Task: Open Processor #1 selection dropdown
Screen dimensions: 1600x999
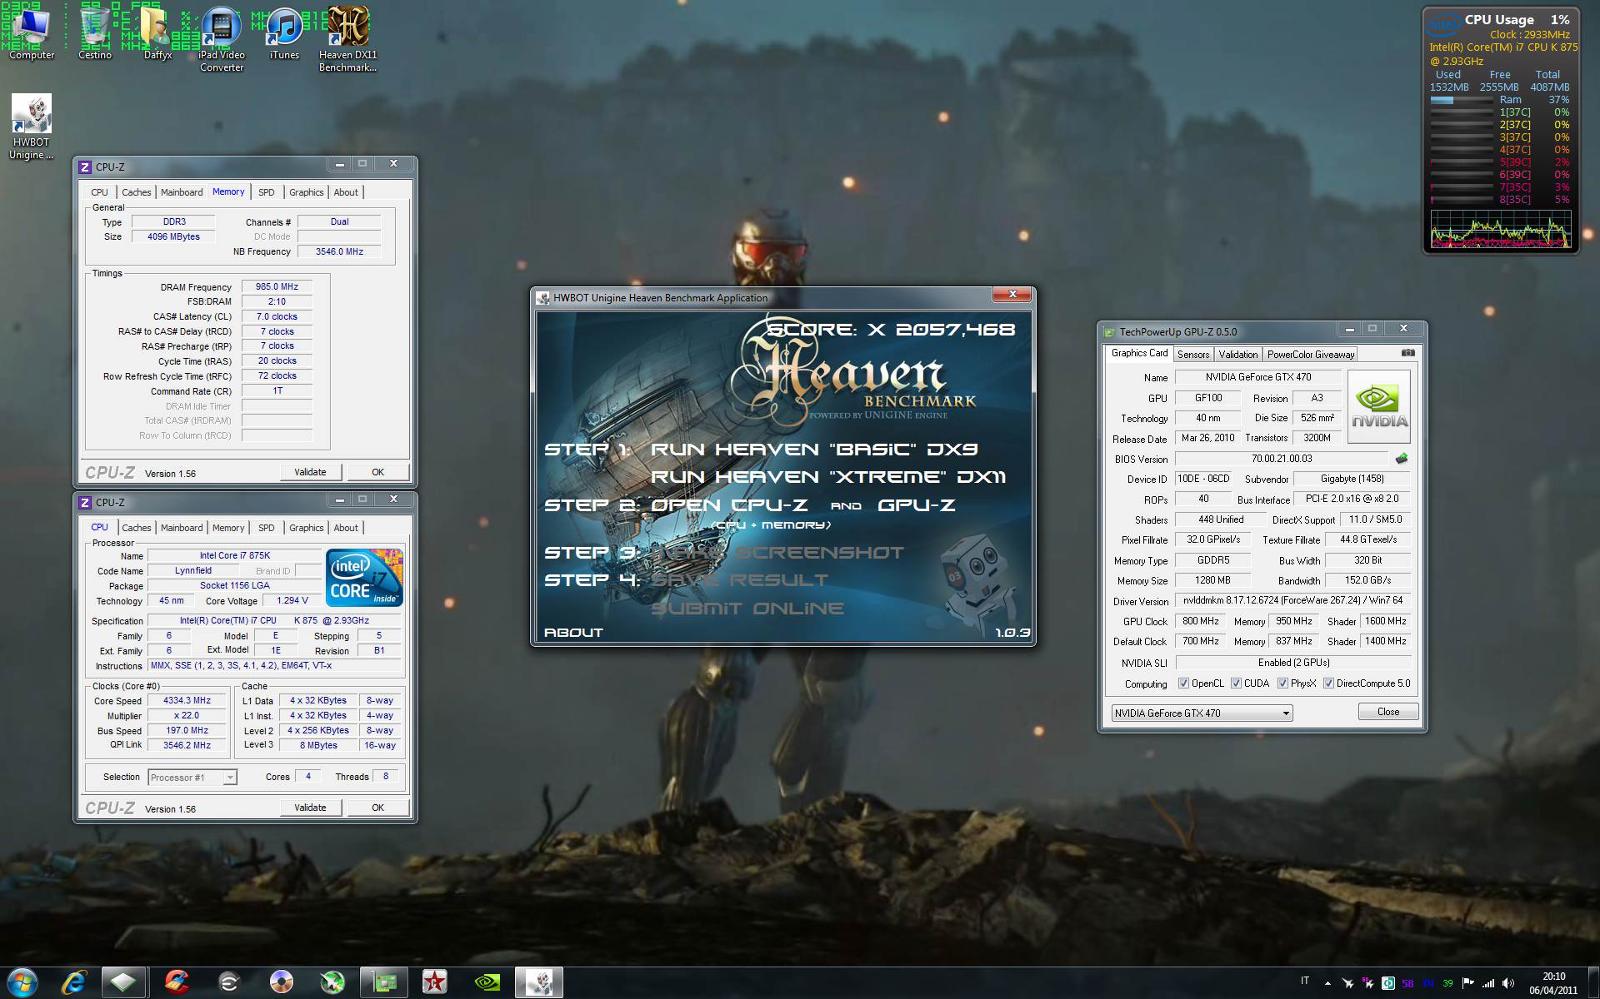Action: [192, 777]
